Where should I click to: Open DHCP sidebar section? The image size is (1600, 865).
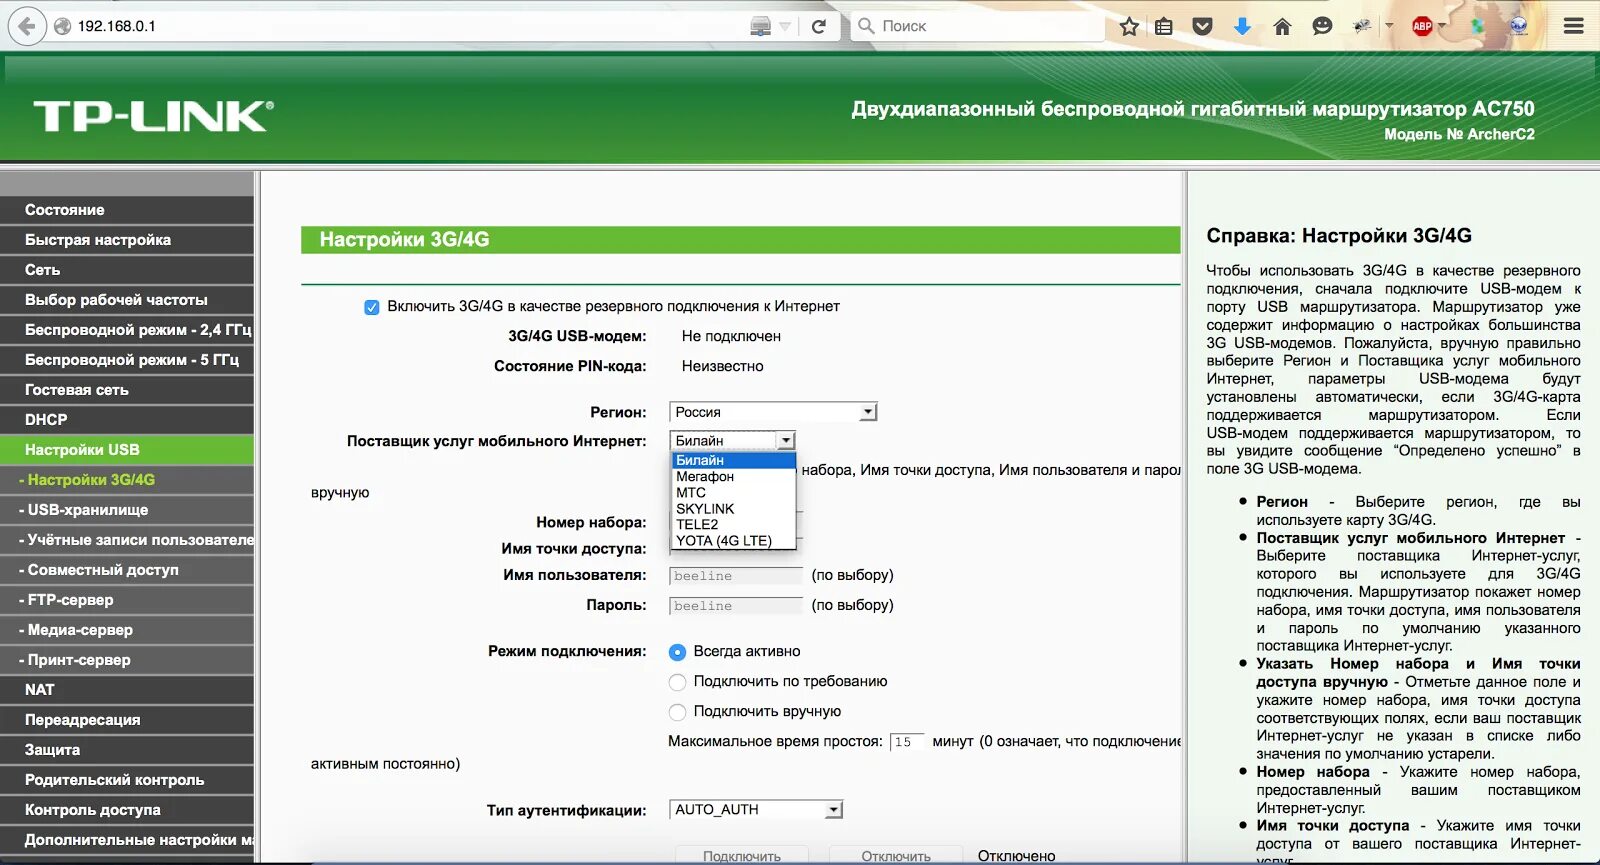click(127, 420)
